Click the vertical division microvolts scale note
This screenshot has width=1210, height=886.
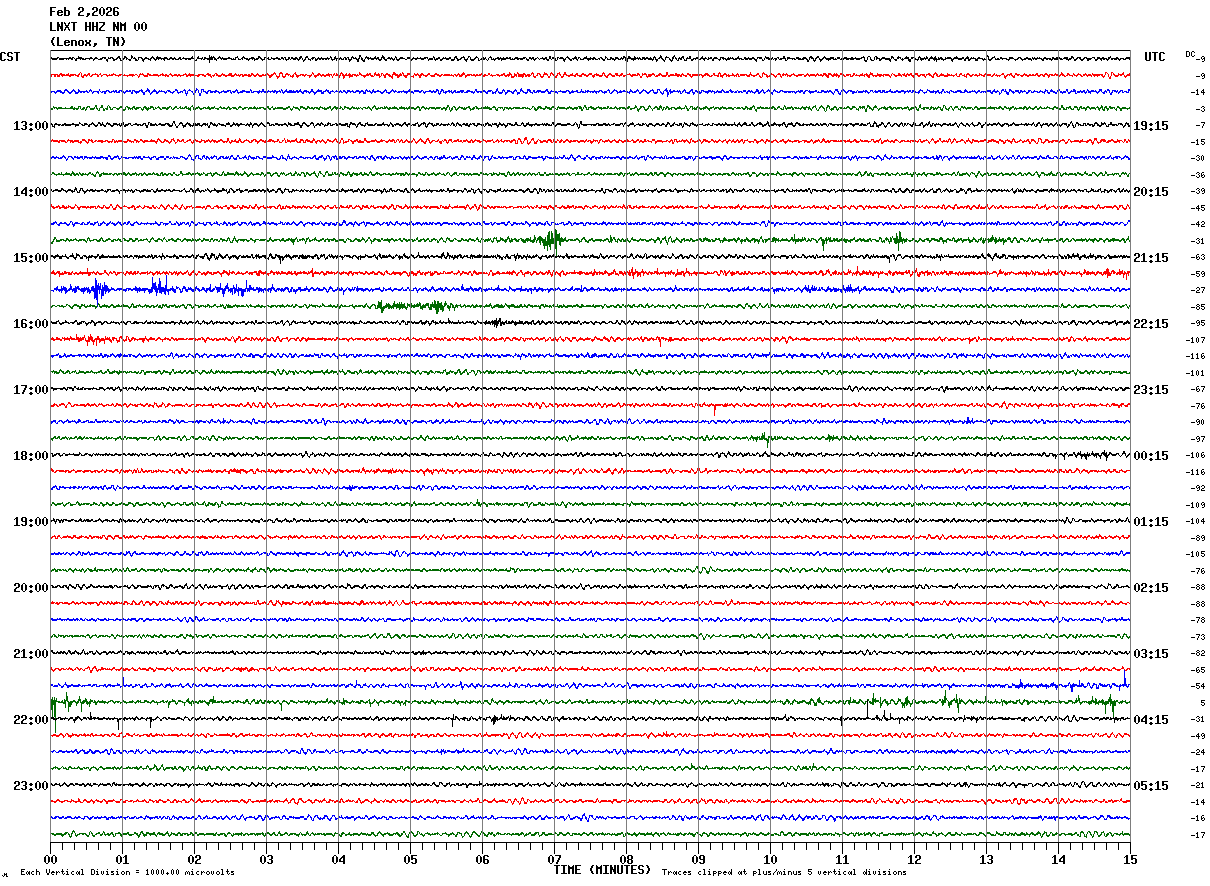[x=127, y=872]
